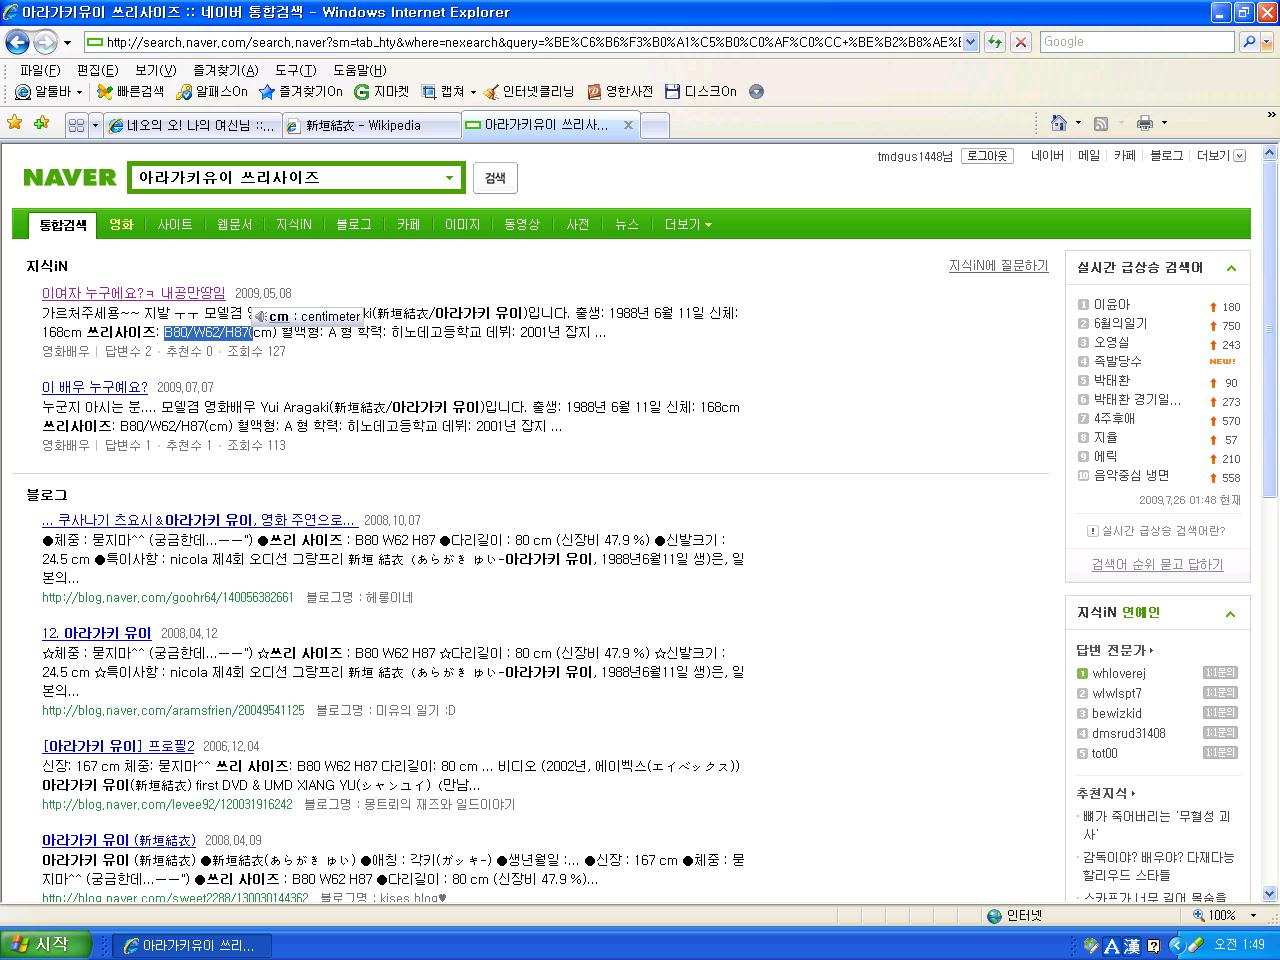Click the Print icon
Image resolution: width=1280 pixels, height=960 pixels.
[x=1145, y=123]
